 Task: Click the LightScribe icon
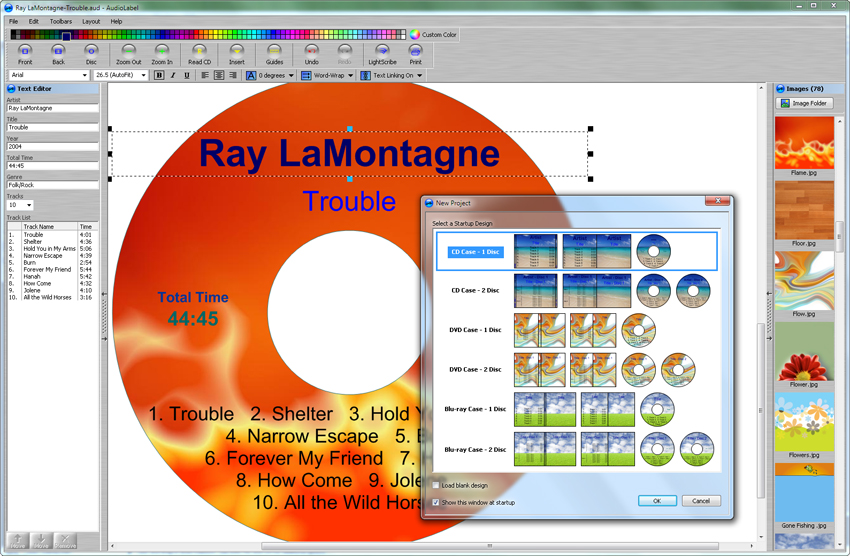click(x=382, y=52)
